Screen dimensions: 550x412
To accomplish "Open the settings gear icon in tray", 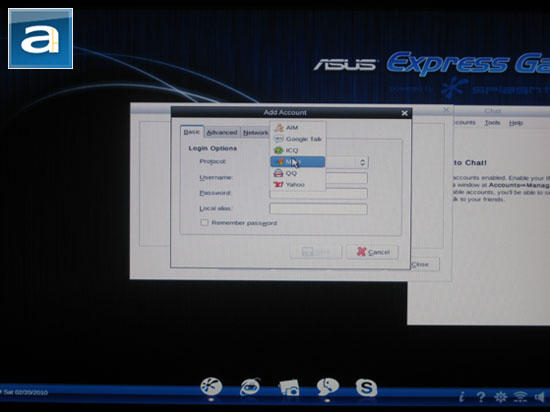I will click(x=501, y=397).
